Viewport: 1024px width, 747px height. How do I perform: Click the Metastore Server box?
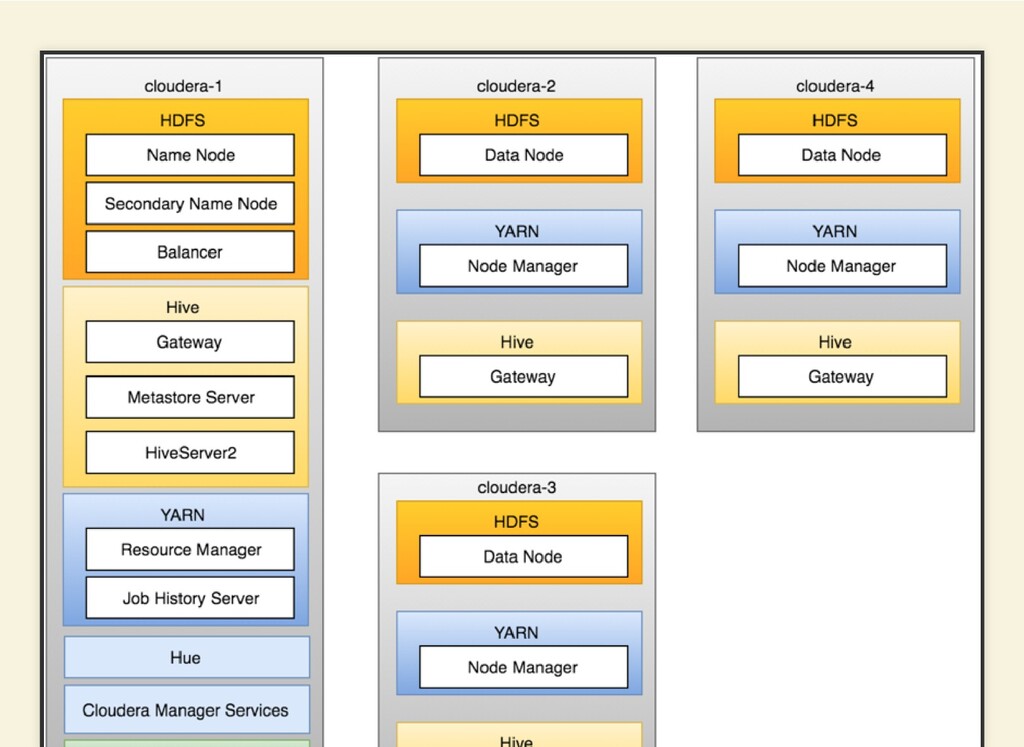click(x=190, y=397)
